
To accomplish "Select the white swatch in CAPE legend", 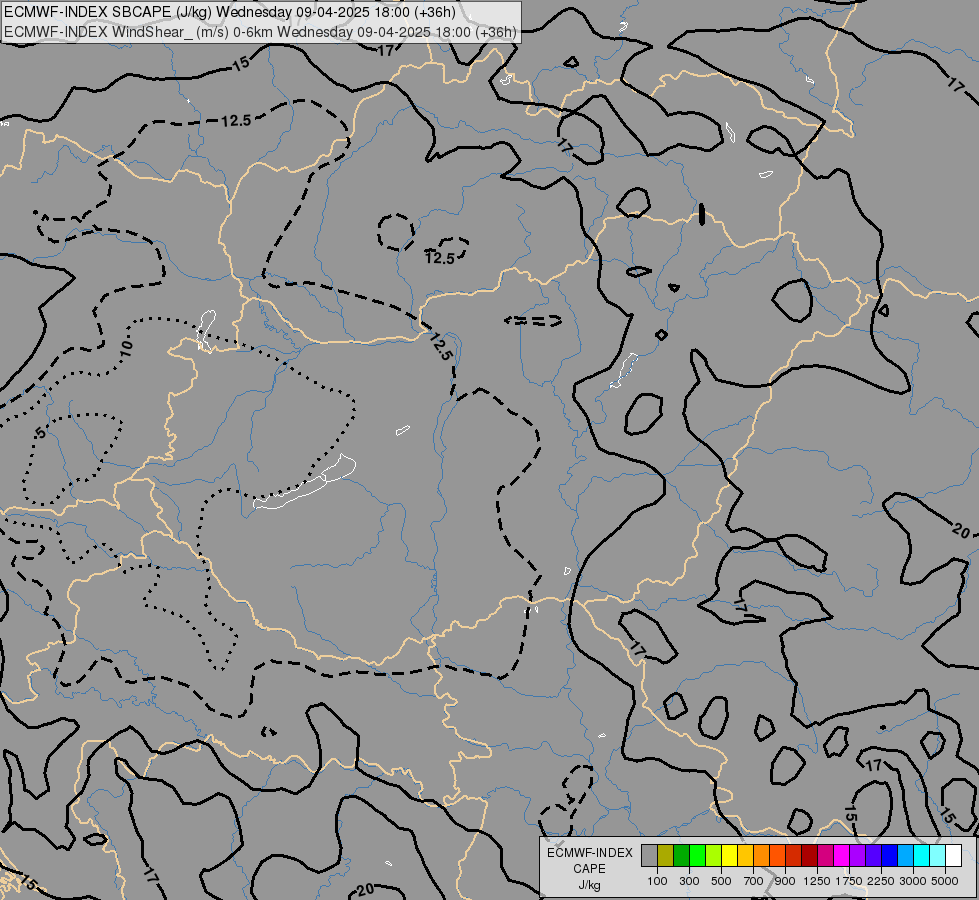I will (953, 855).
